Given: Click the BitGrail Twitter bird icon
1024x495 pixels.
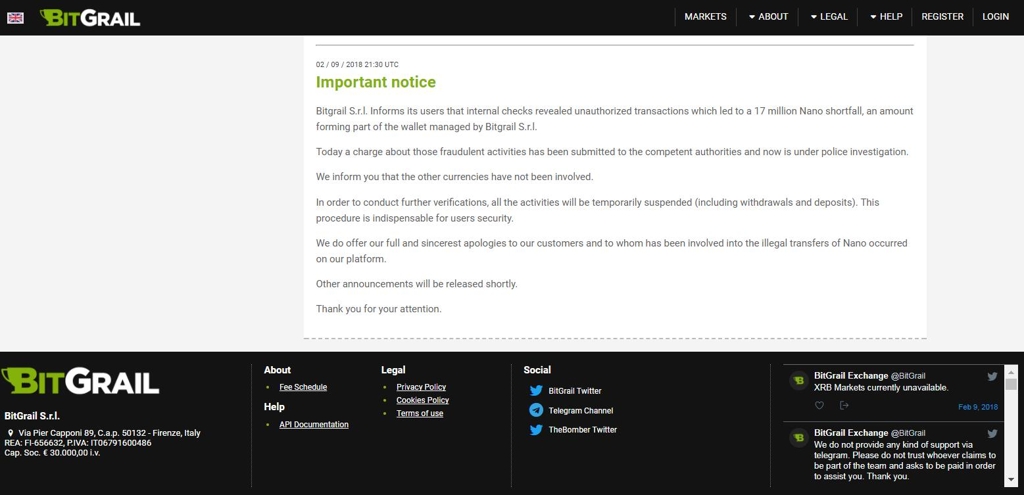Looking at the screenshot, I should [x=536, y=391].
